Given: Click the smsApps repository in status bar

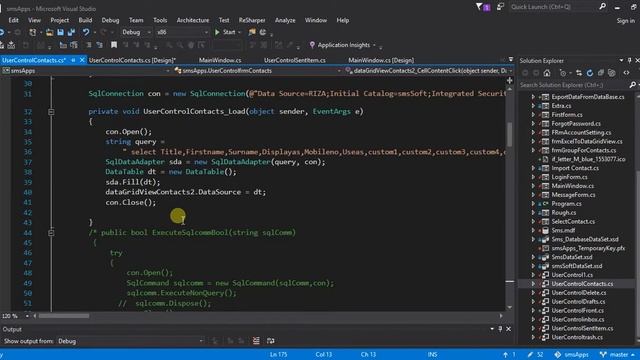Looking at the screenshot, I should coord(571,355).
